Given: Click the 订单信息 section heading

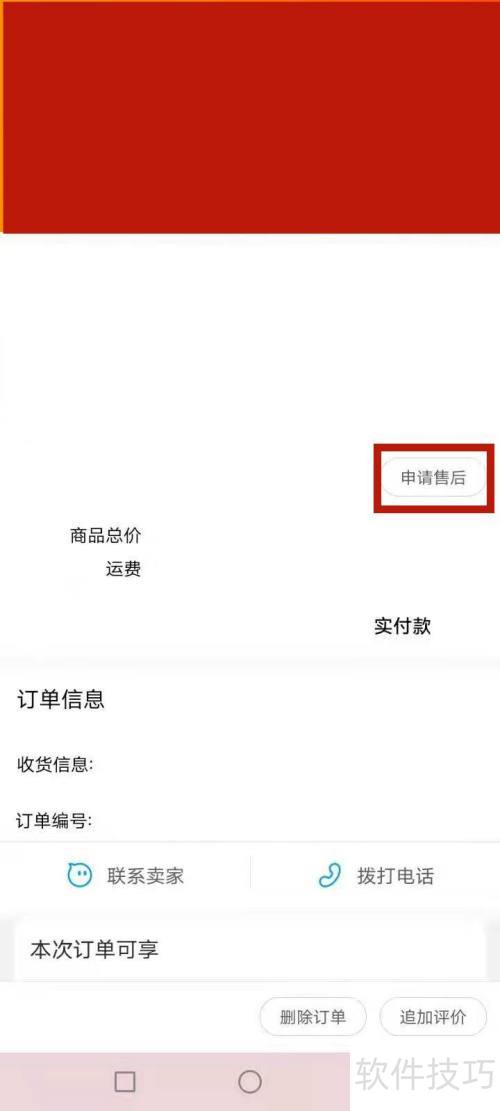Looking at the screenshot, I should 61,700.
